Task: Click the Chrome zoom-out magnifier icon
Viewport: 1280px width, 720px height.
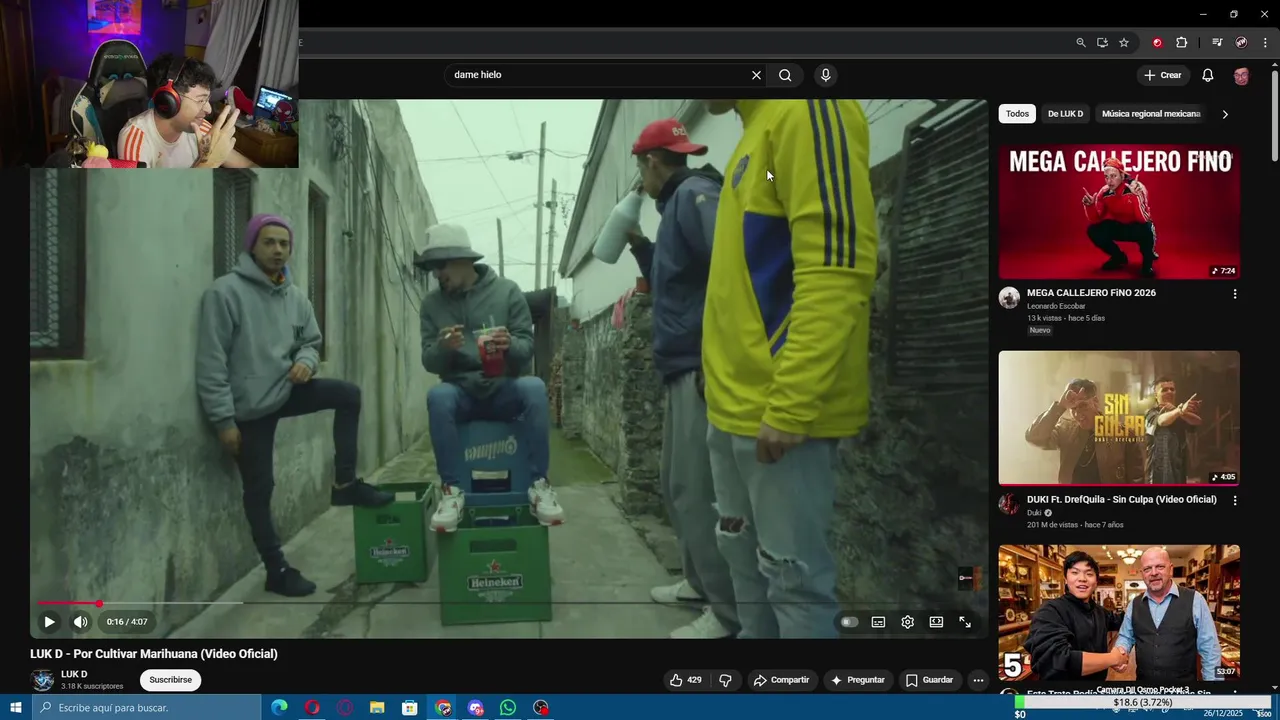Action: [x=1080, y=42]
